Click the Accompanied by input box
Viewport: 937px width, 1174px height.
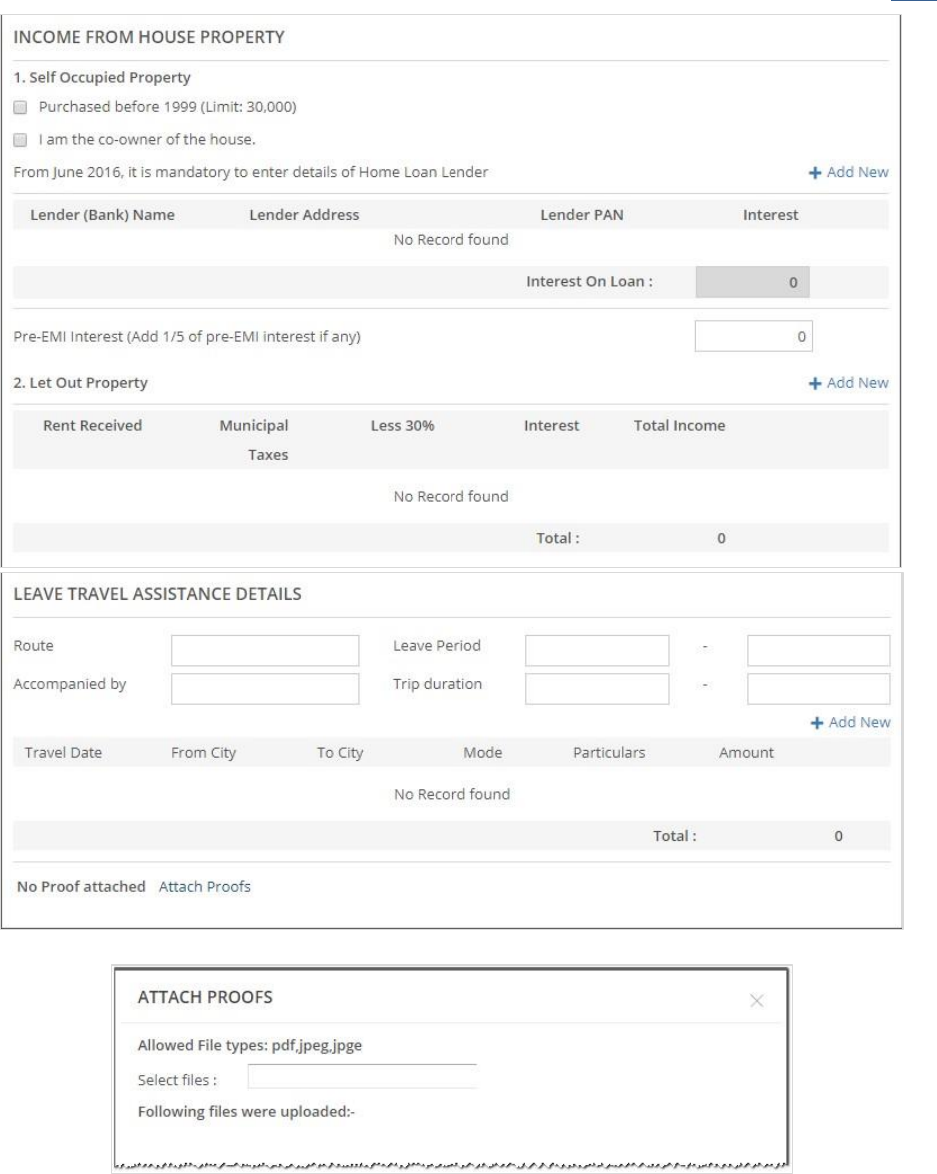(265, 688)
